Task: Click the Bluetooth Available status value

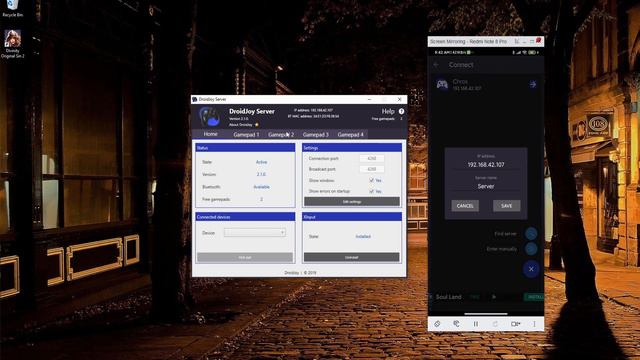Action: click(x=261, y=187)
